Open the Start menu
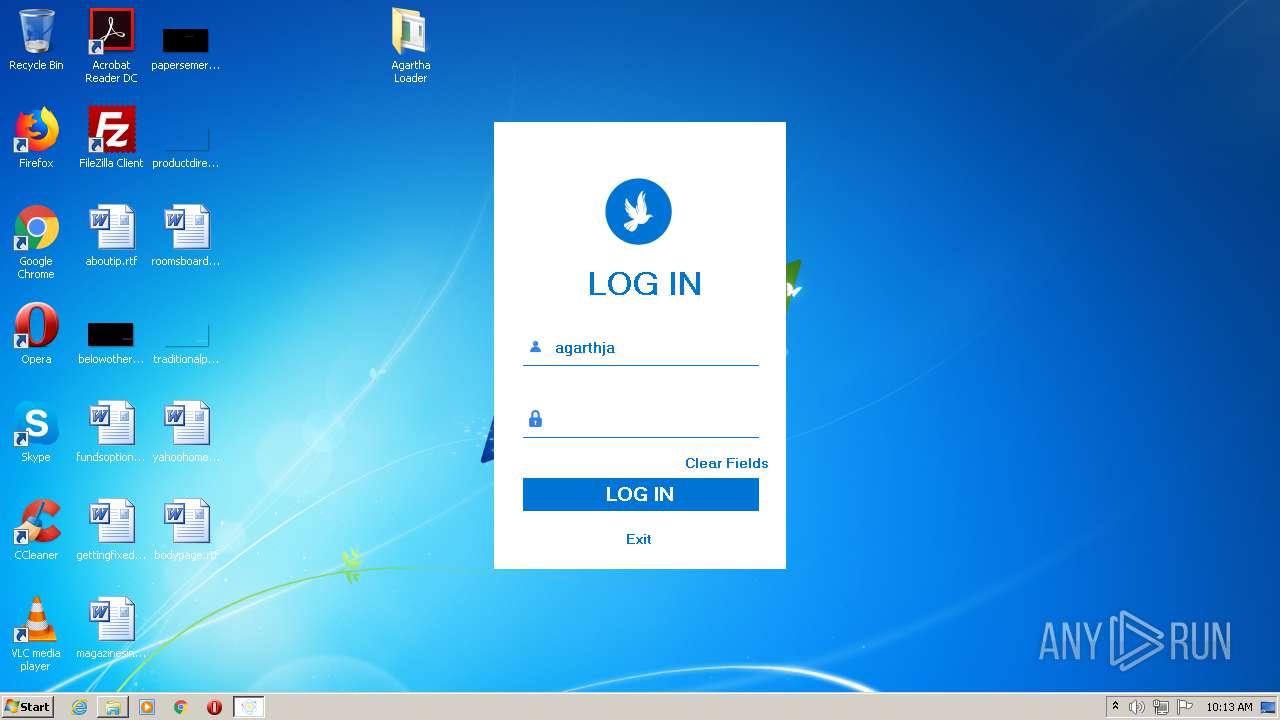1280x720 pixels. pos(28,707)
